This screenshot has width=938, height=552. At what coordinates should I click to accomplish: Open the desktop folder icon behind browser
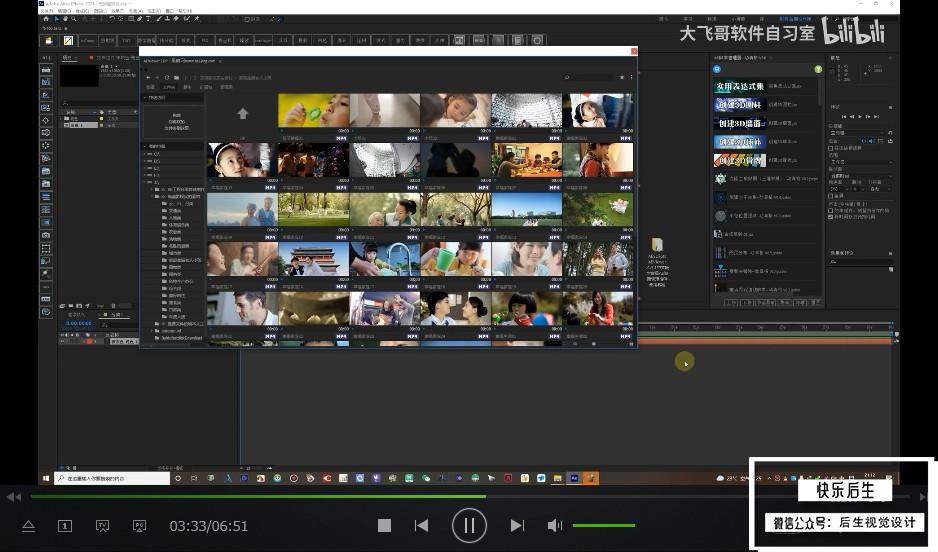657,245
